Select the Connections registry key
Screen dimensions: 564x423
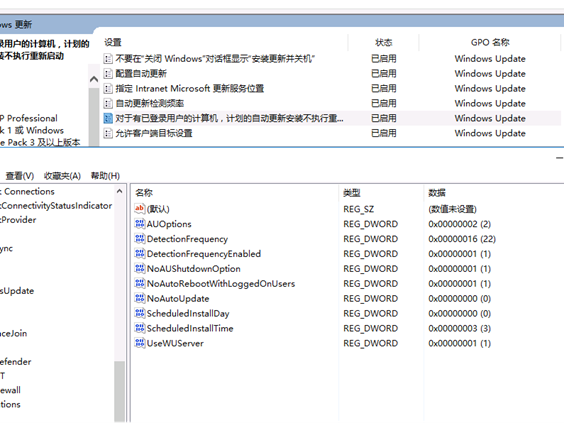[28, 191]
